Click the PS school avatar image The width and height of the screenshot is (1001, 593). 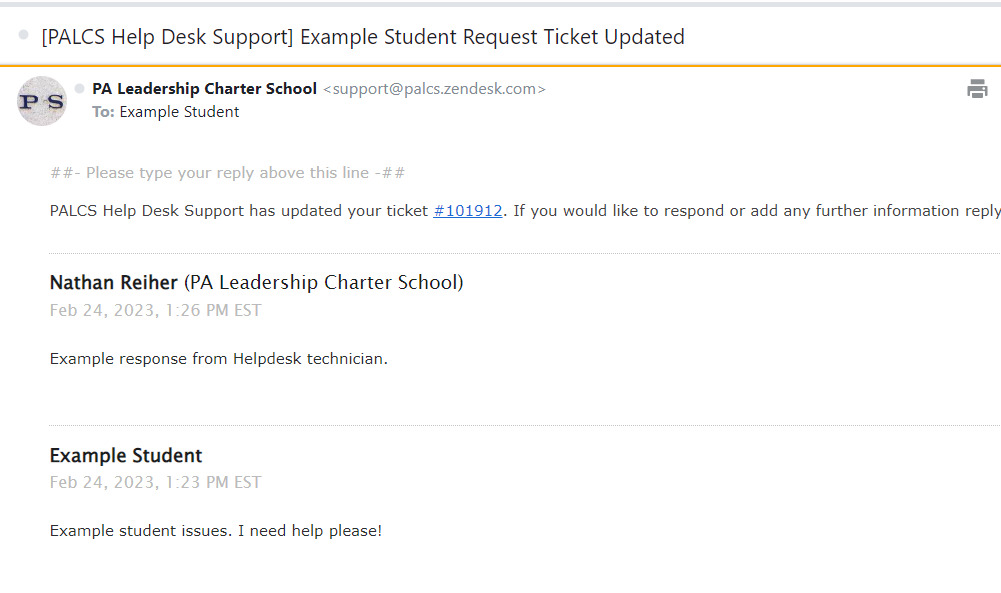41,100
